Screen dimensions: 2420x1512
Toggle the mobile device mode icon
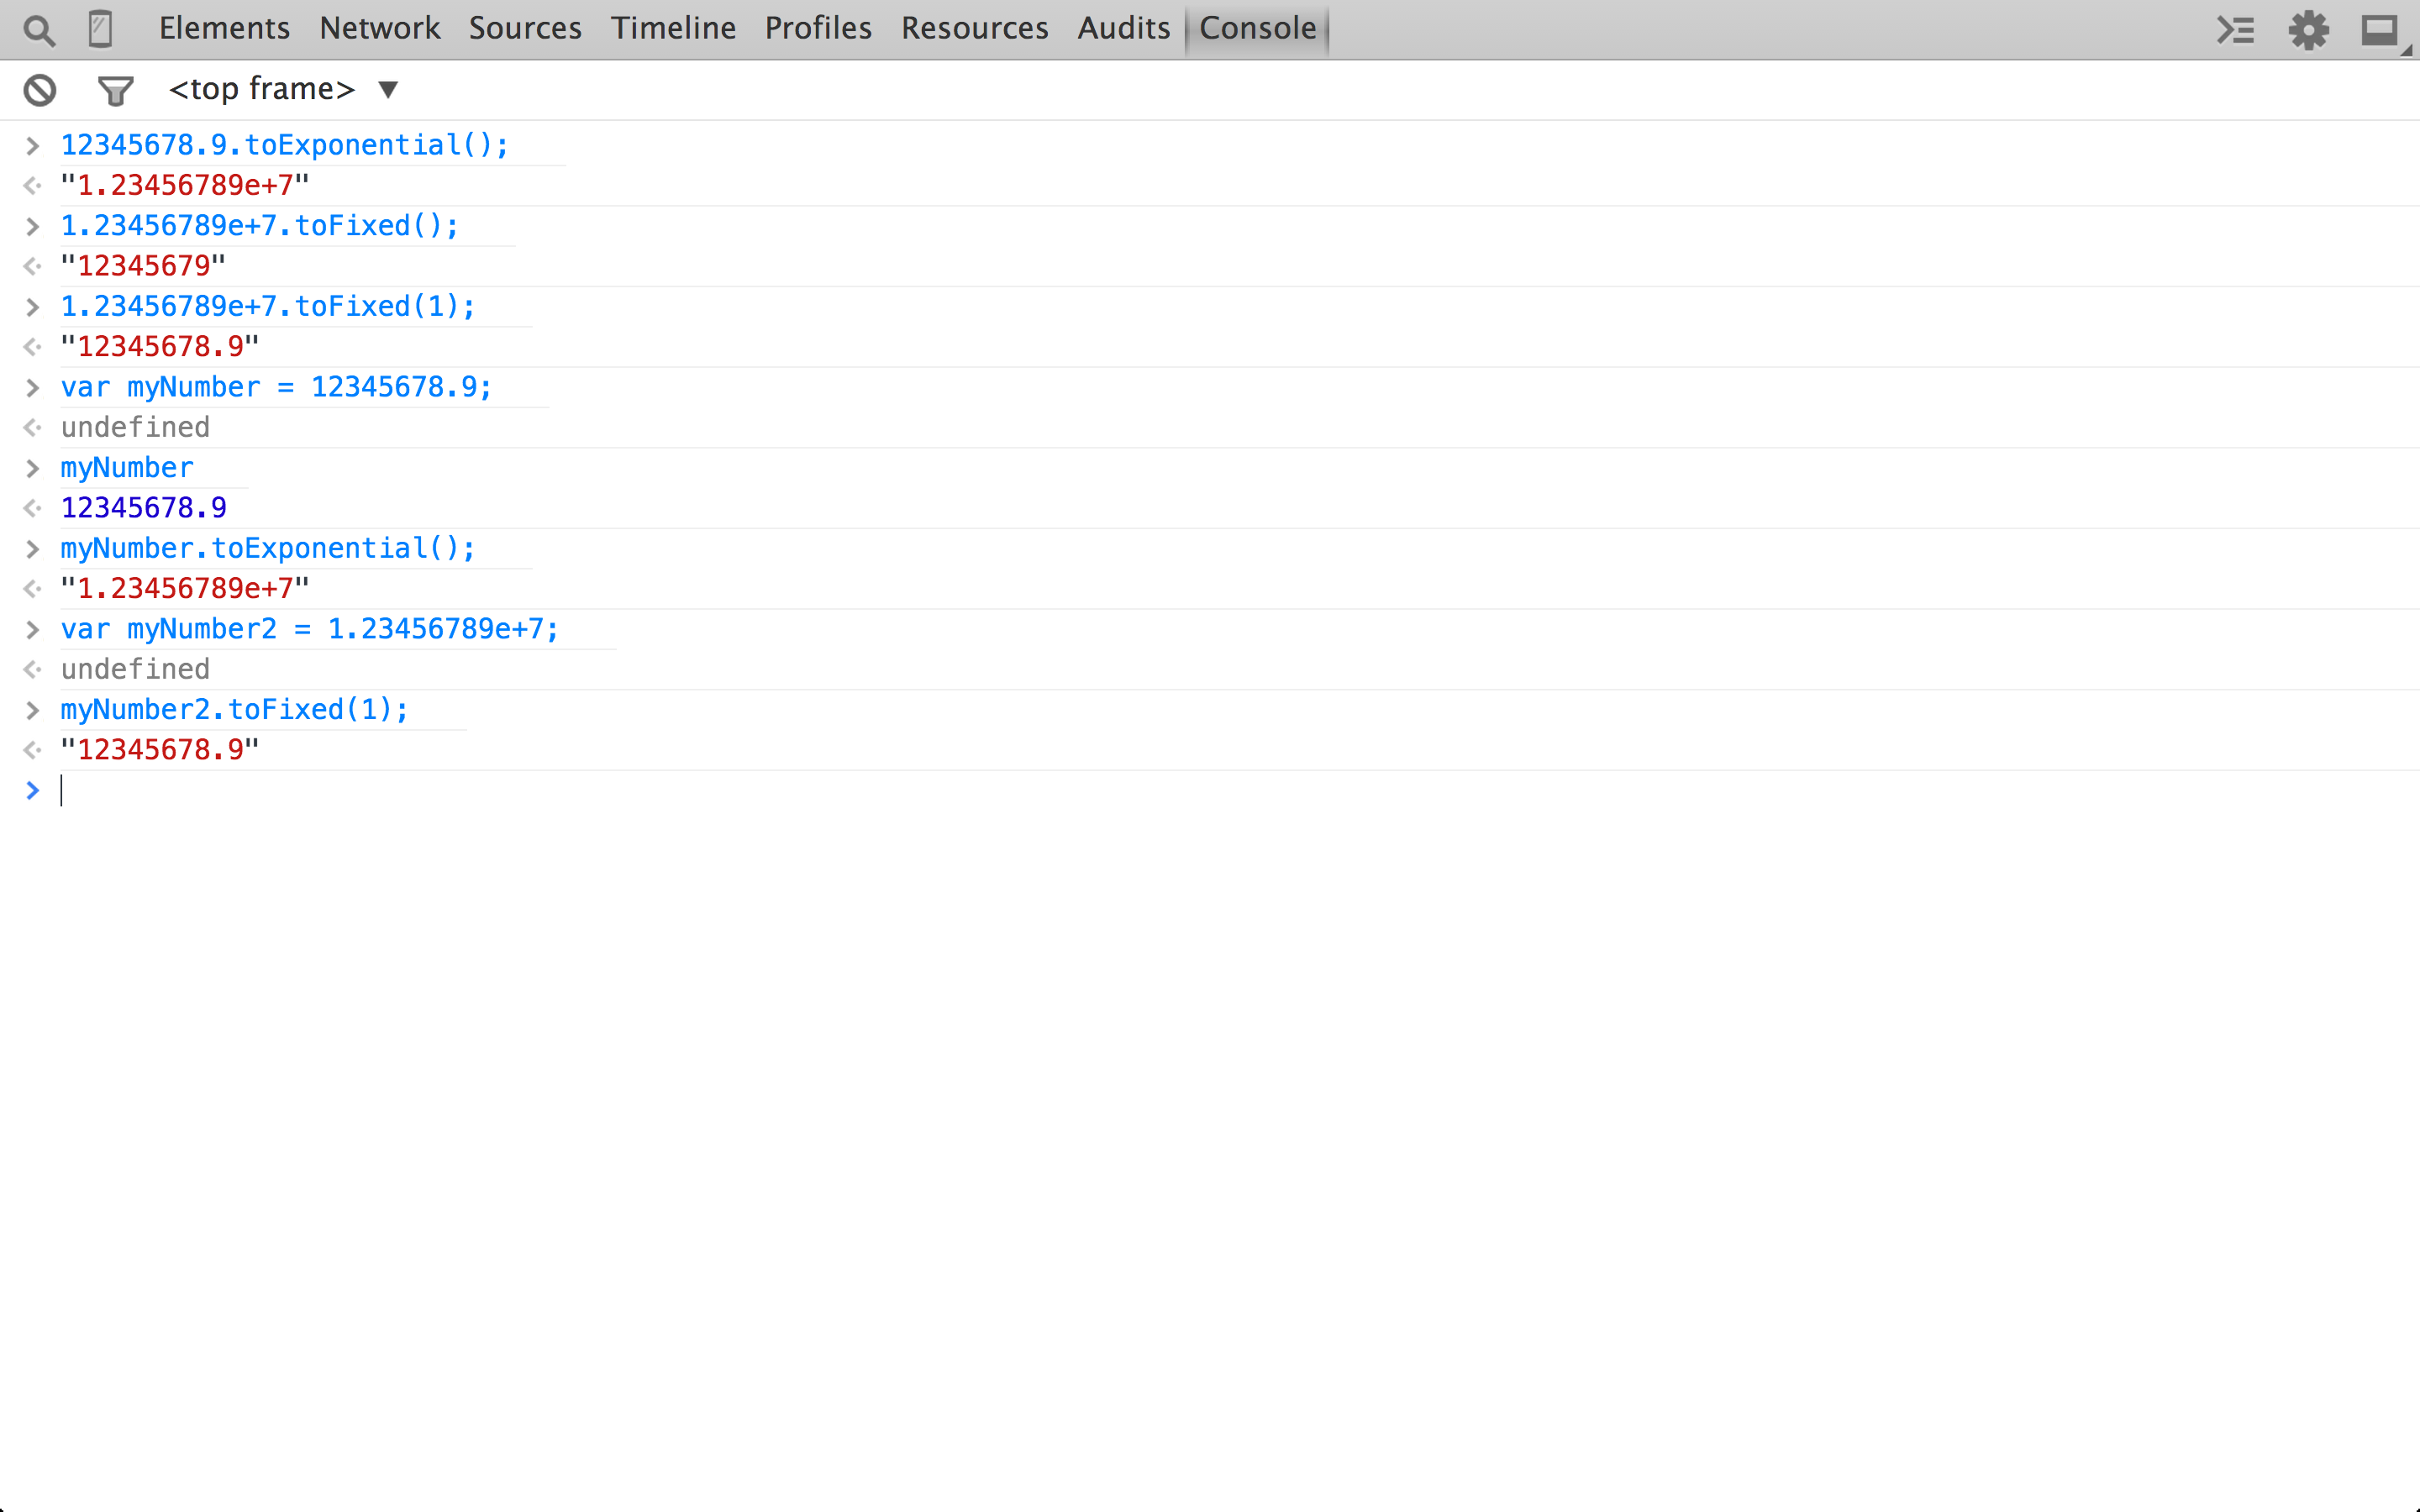[100, 30]
